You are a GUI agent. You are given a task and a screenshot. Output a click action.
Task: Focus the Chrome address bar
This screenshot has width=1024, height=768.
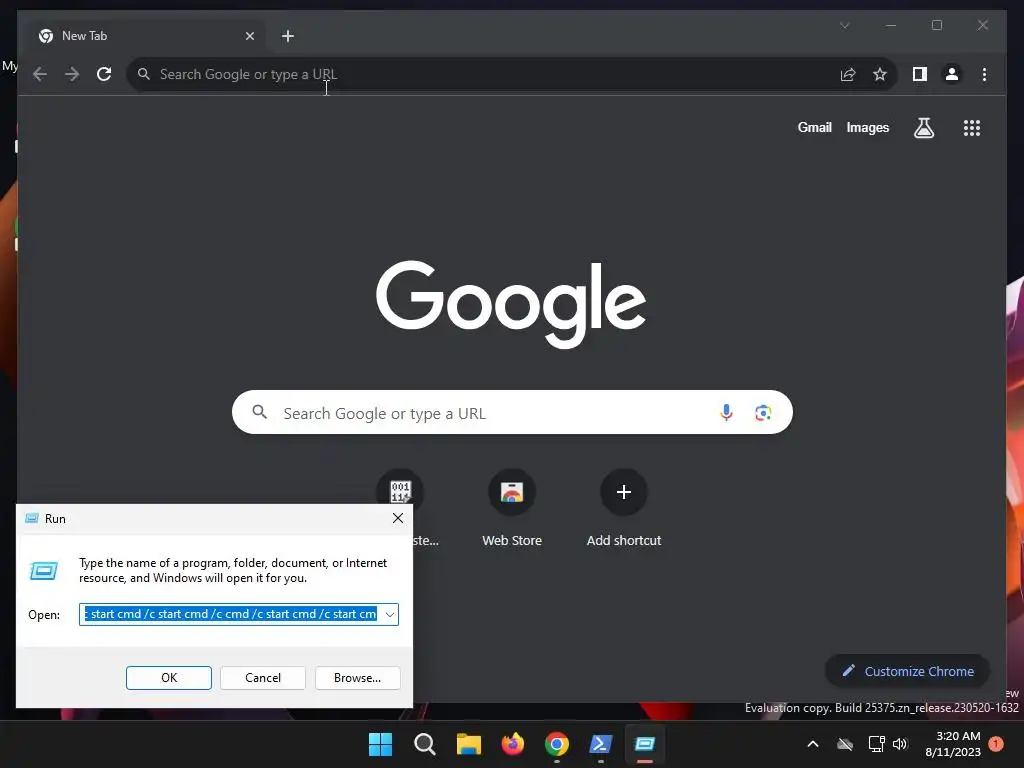point(483,74)
